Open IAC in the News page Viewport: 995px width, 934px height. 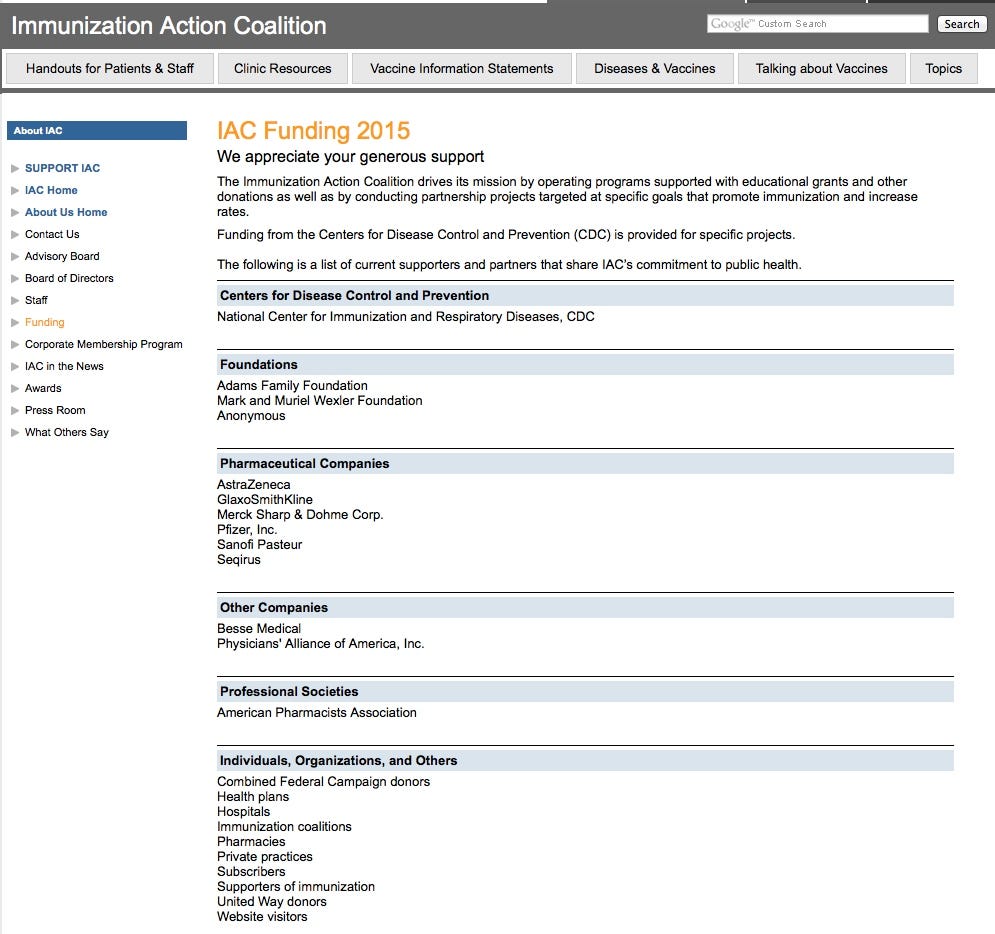click(64, 367)
